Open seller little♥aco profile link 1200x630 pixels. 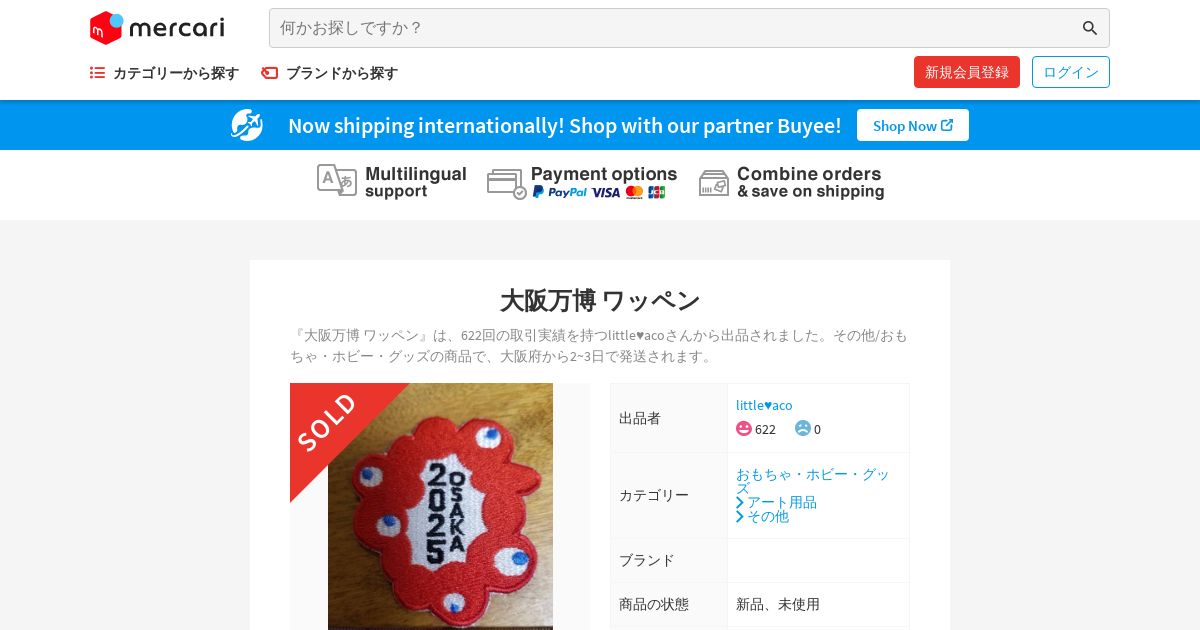[764, 405]
